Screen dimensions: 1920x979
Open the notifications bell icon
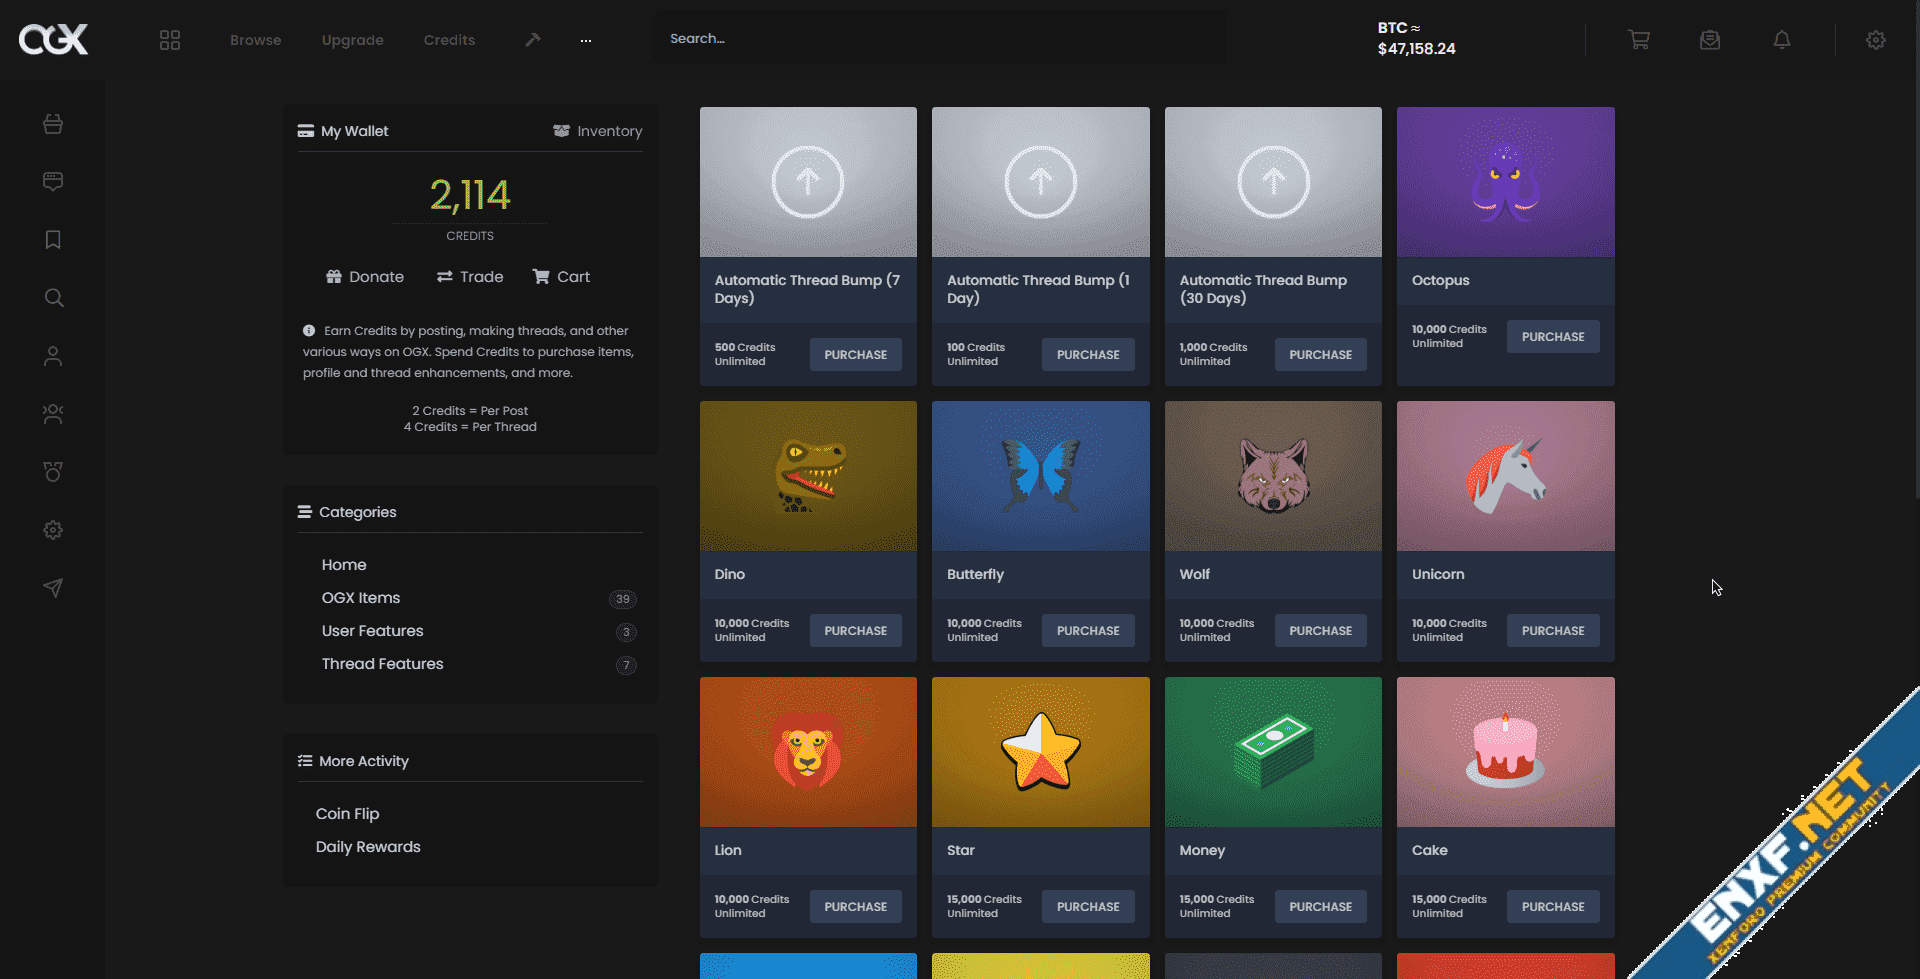(x=1781, y=40)
